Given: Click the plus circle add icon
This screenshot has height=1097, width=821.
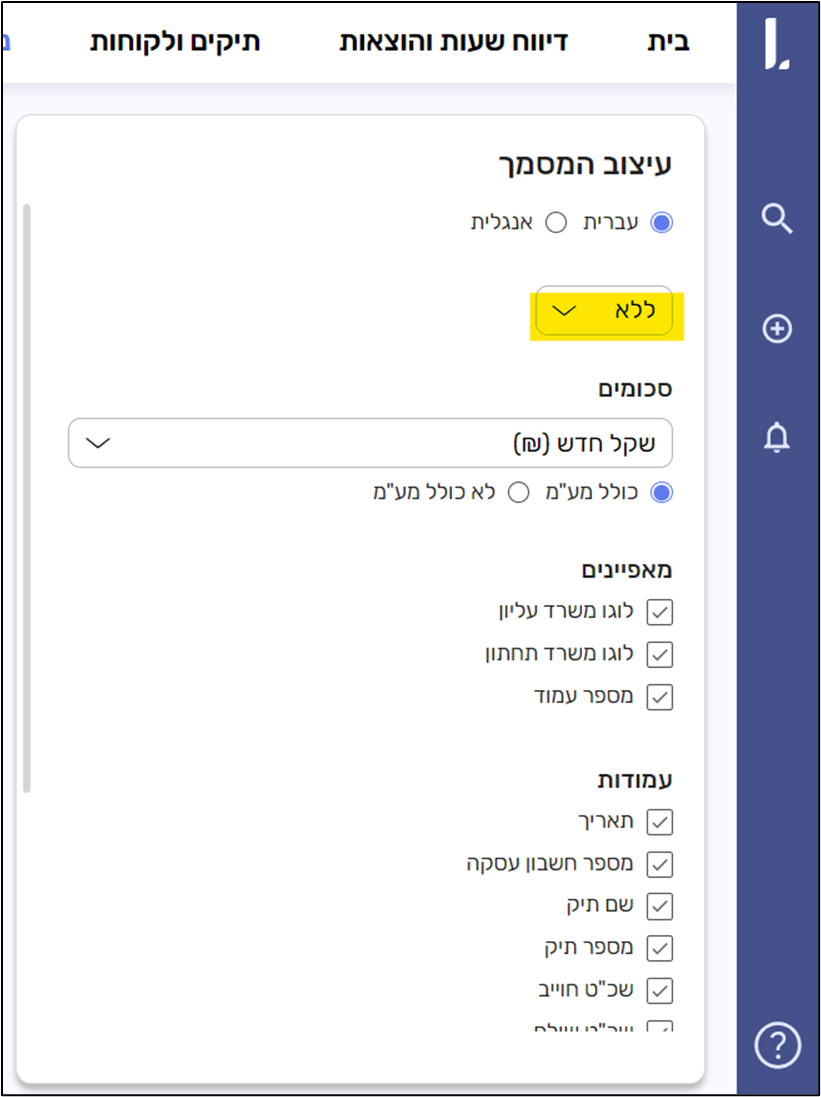Looking at the screenshot, I should point(777,328).
